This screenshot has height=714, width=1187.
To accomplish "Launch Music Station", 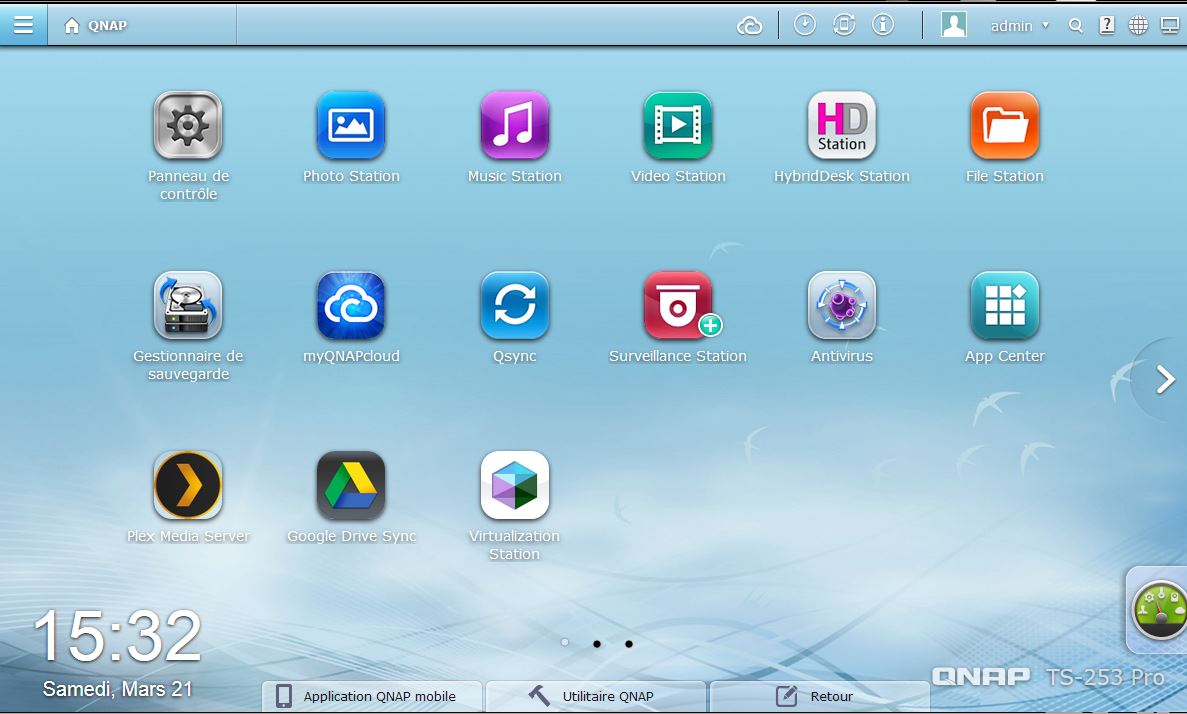I will tap(514, 126).
